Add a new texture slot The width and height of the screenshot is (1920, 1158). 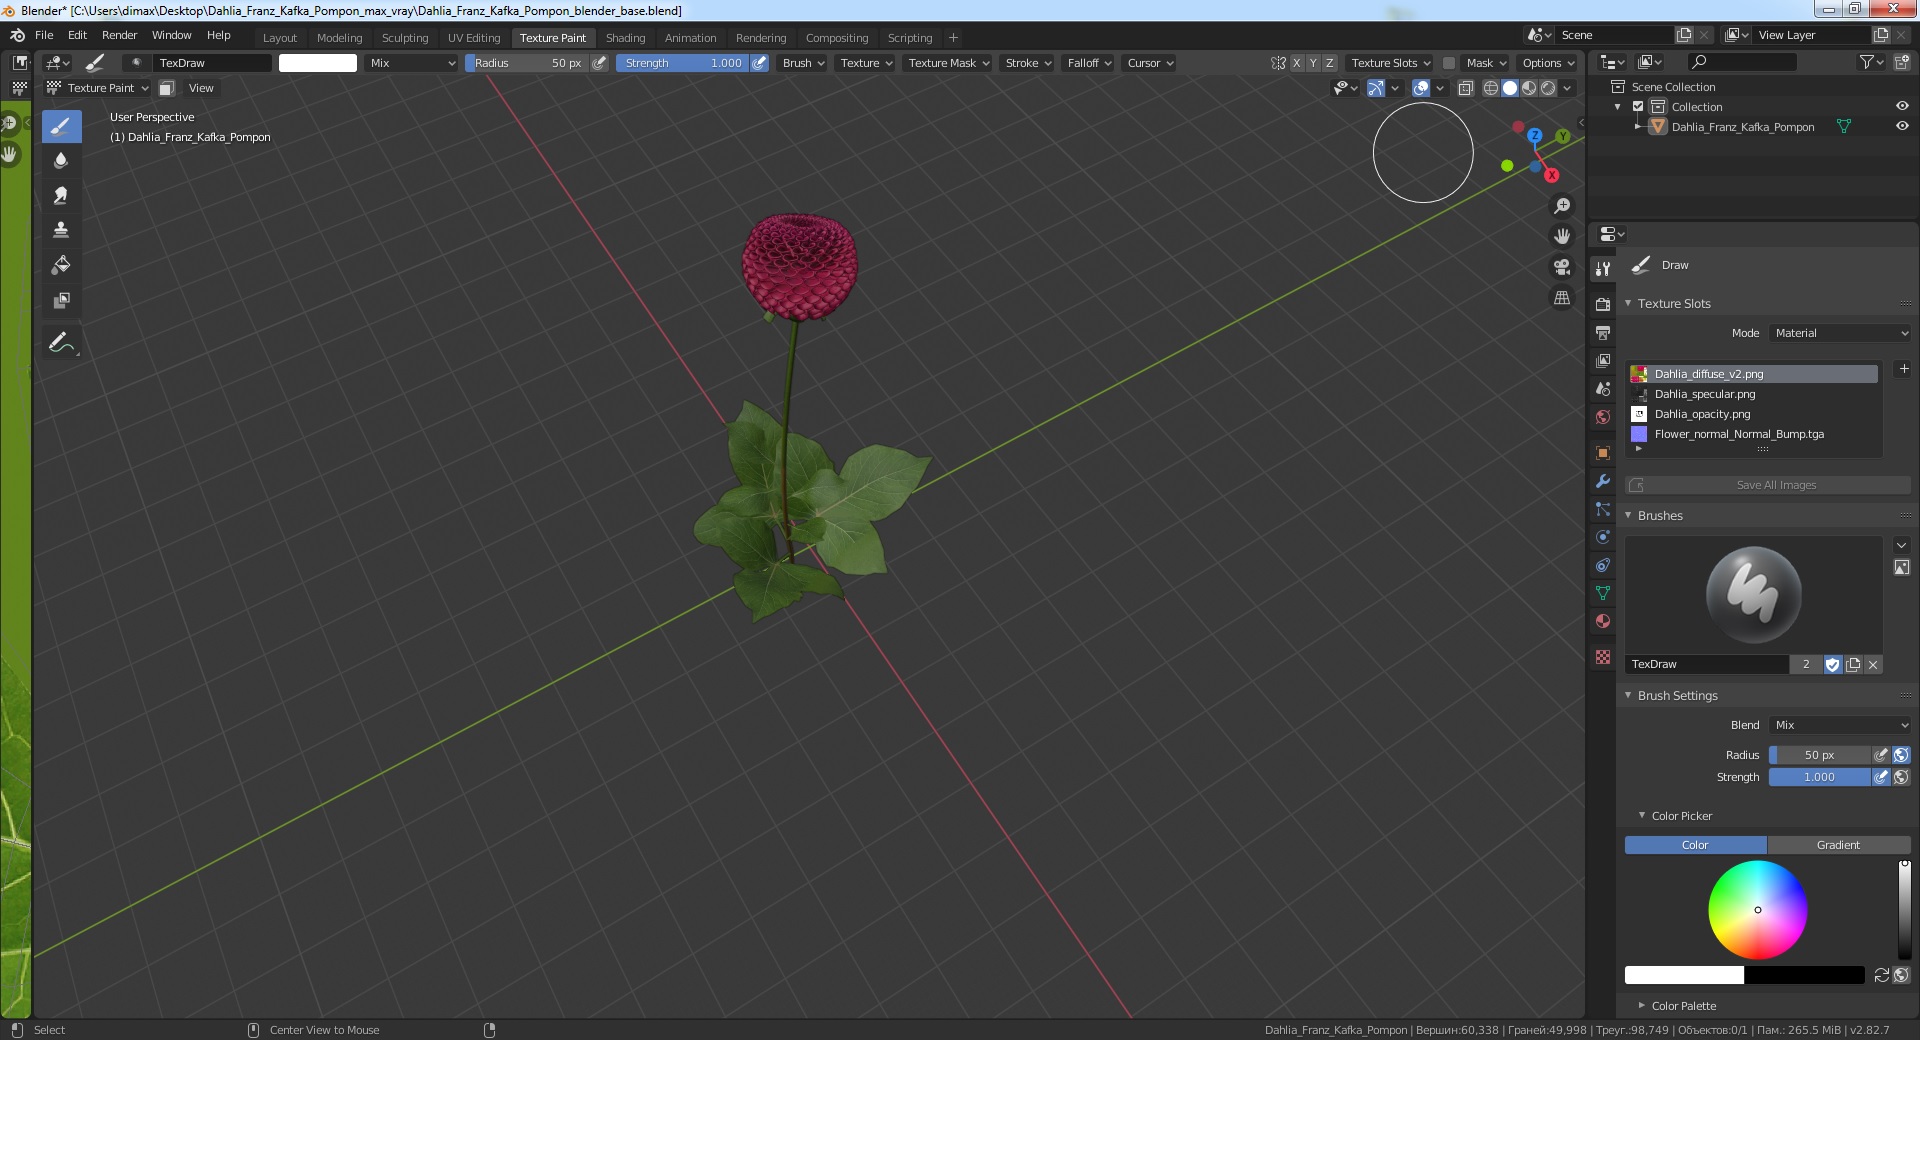coord(1904,369)
